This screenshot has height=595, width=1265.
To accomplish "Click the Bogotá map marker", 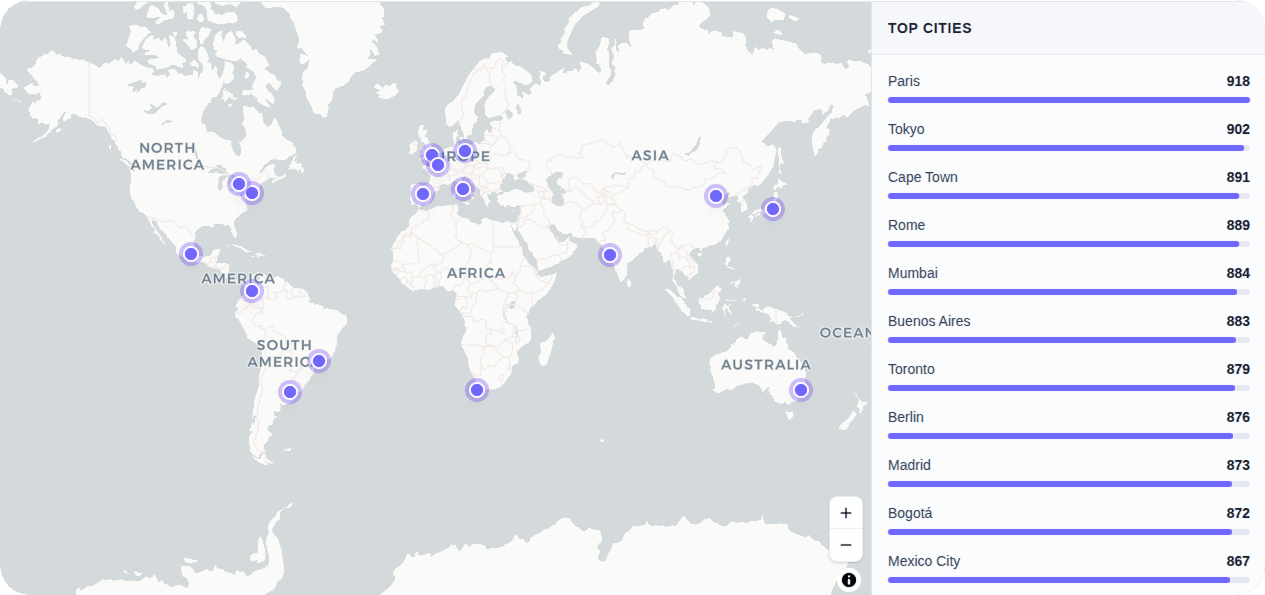I will pyautogui.click(x=252, y=292).
